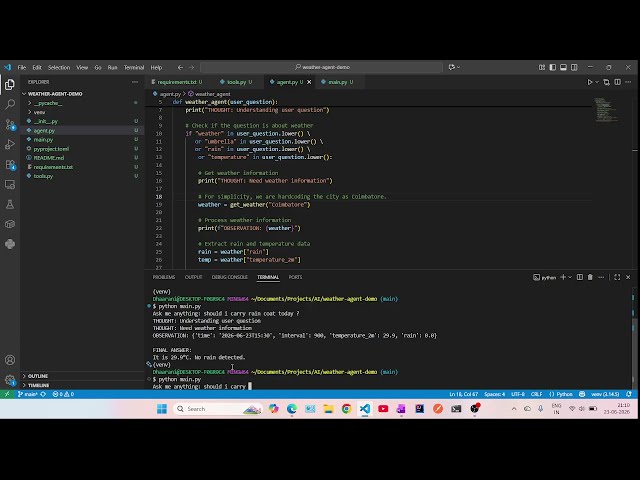Change Spaces: 4 indentation setting
Image resolution: width=640 pixels, height=480 pixels.
point(495,394)
